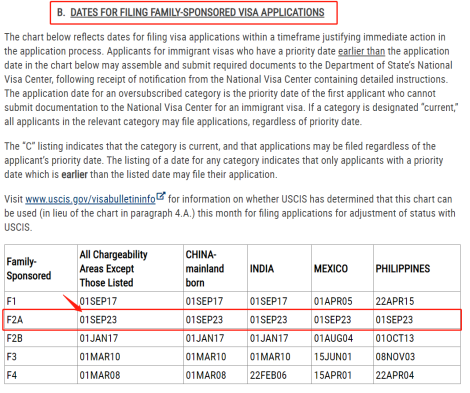470x393 pixels.
Task: Click F2A All Chargeability date 01SEP23
Action: click(98, 320)
